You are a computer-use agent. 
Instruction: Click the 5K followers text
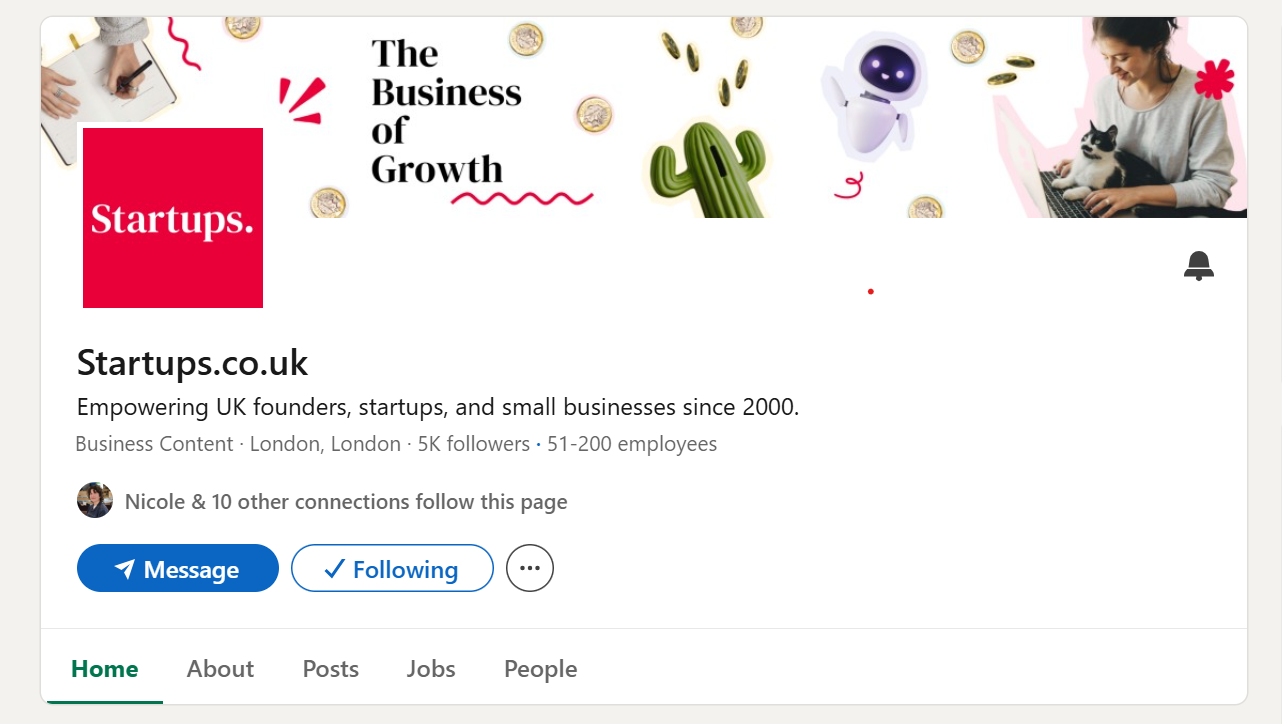[473, 444]
